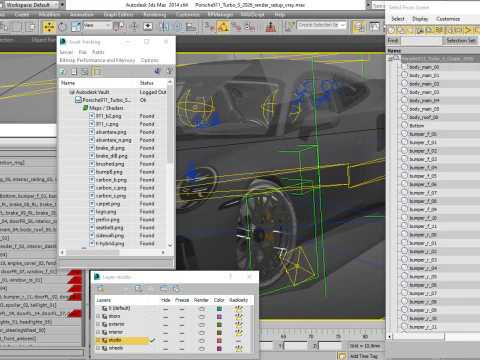The height and width of the screenshot is (360, 480).
Task: Open the MAXScript menu
Action: (x=253, y=15)
